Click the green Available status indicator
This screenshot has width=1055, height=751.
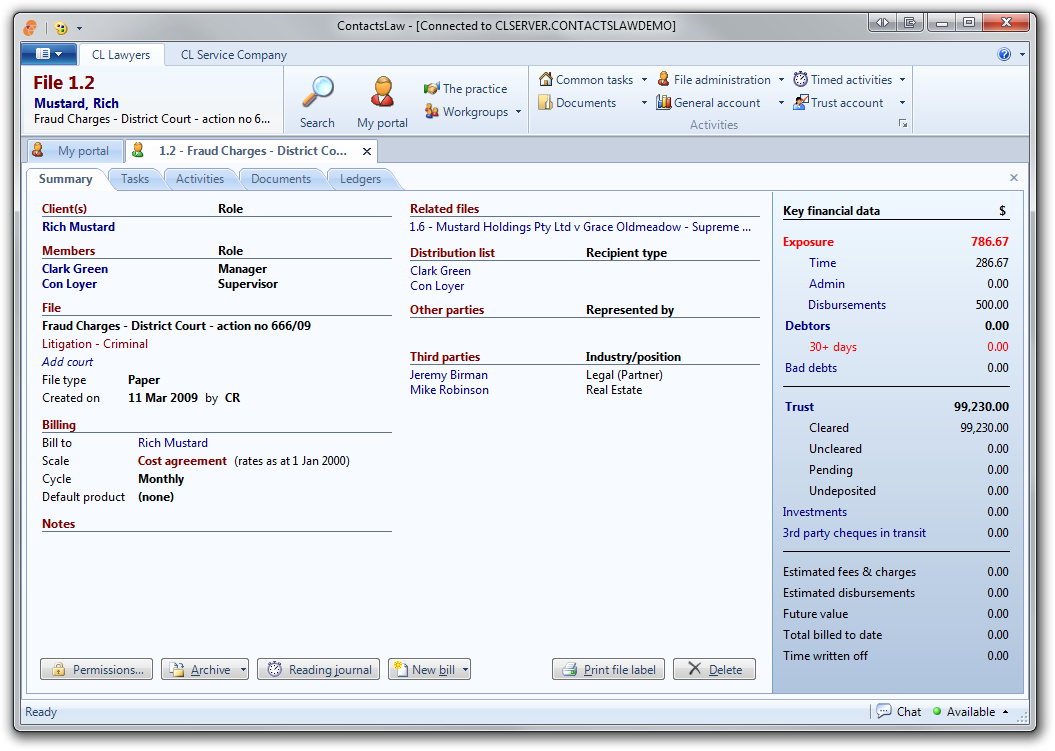(937, 711)
